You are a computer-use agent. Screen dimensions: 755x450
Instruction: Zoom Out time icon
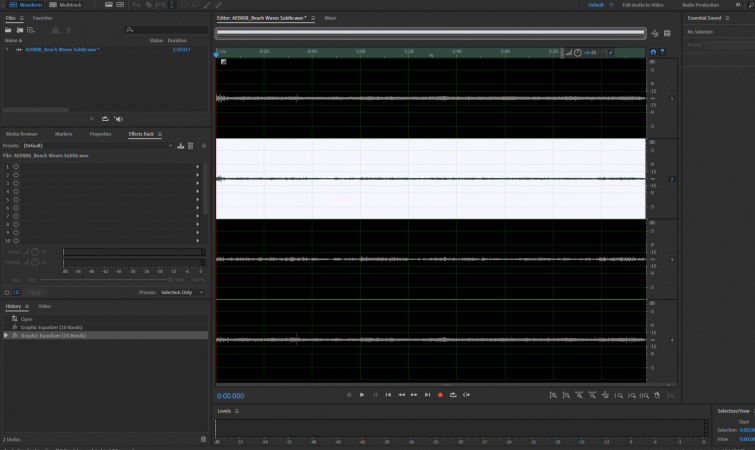pos(592,395)
